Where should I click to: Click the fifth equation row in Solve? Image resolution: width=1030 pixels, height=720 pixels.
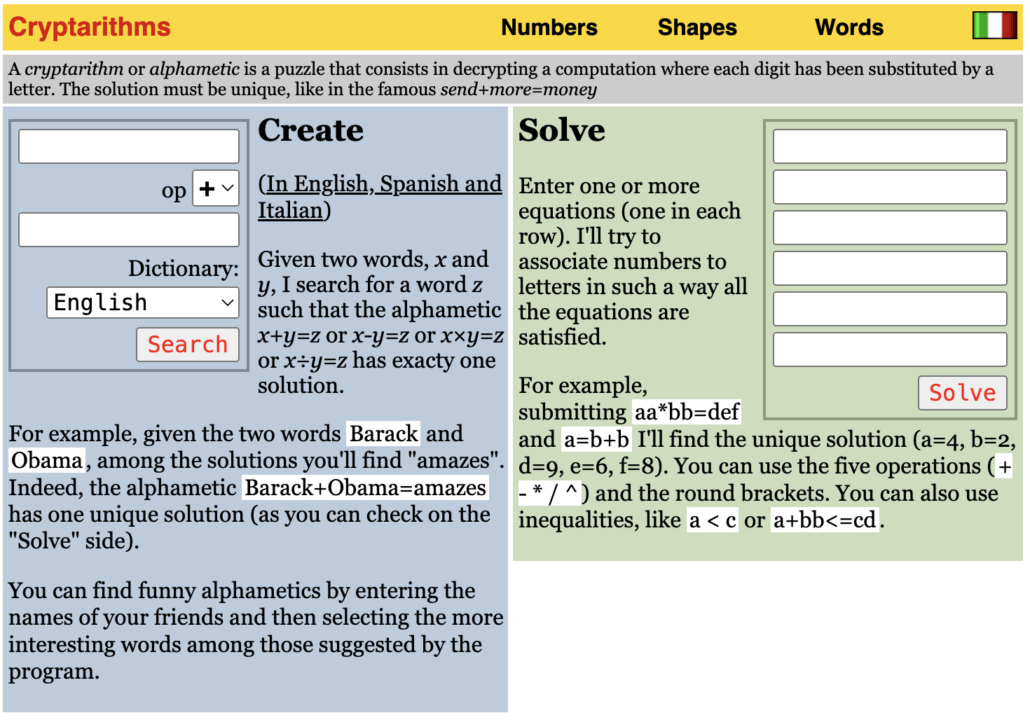pos(889,309)
